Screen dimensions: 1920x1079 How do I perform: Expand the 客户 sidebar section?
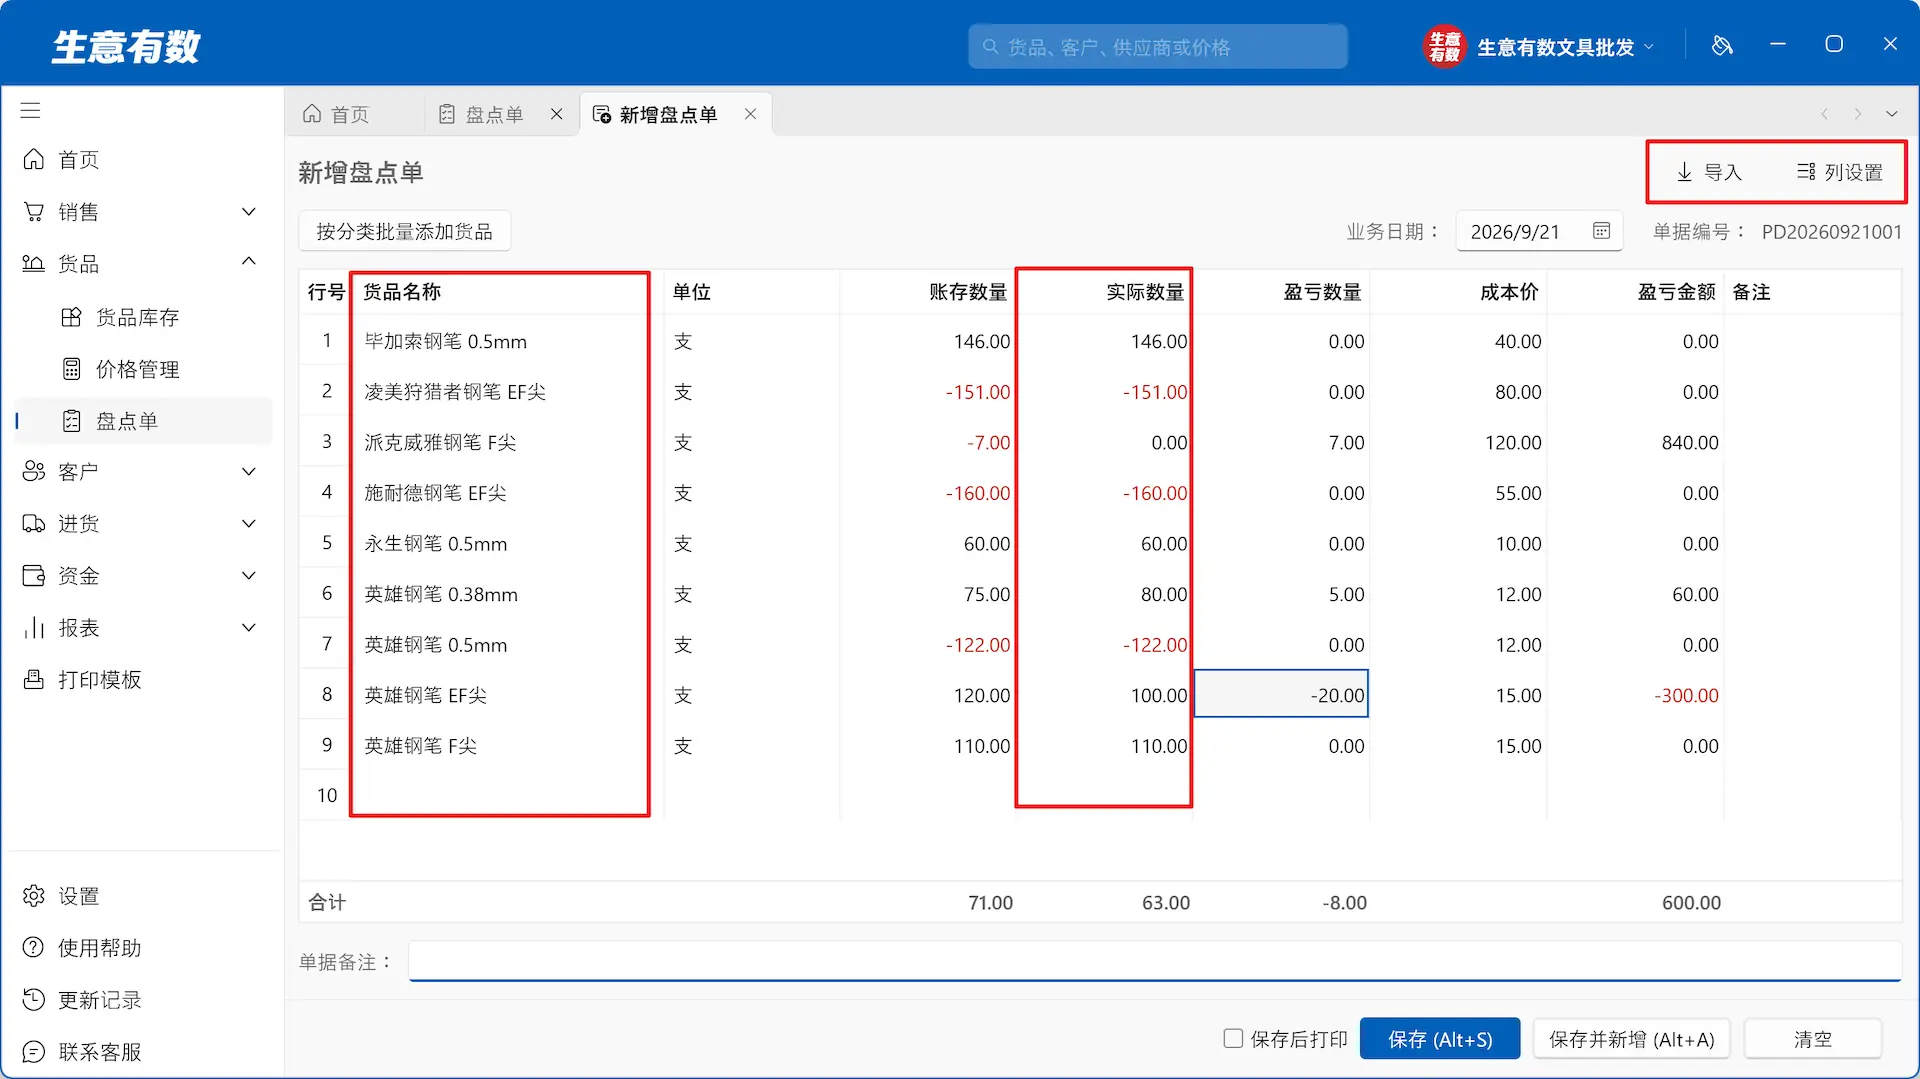249,472
